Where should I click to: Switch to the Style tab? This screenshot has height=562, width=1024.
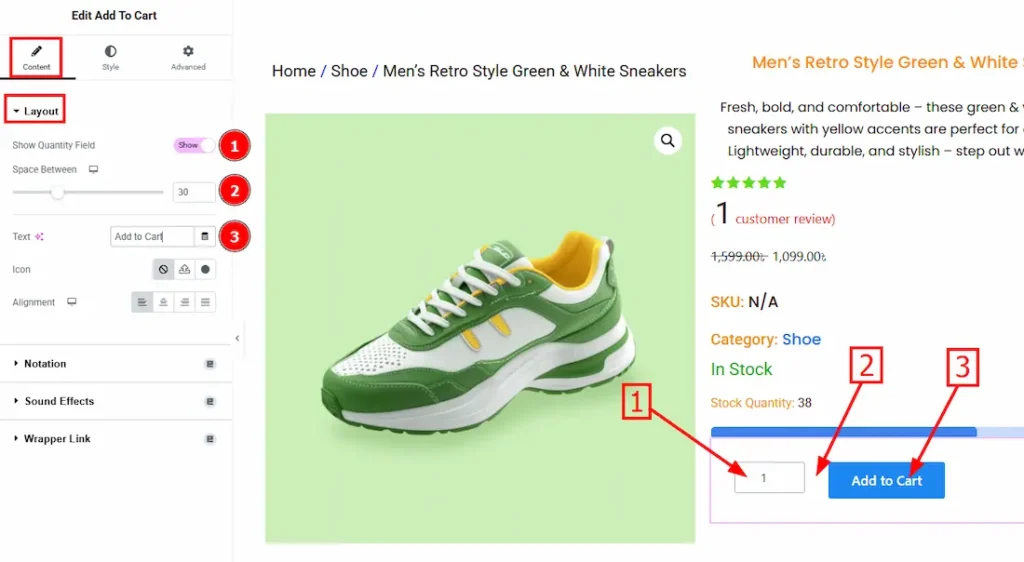110,57
